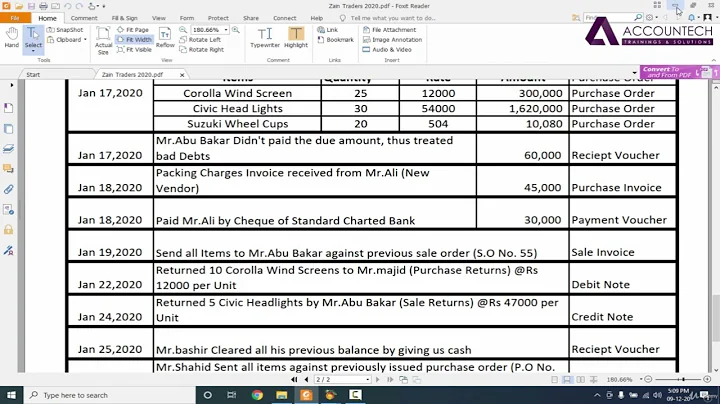Select the Typewriter tool

[x=265, y=38]
